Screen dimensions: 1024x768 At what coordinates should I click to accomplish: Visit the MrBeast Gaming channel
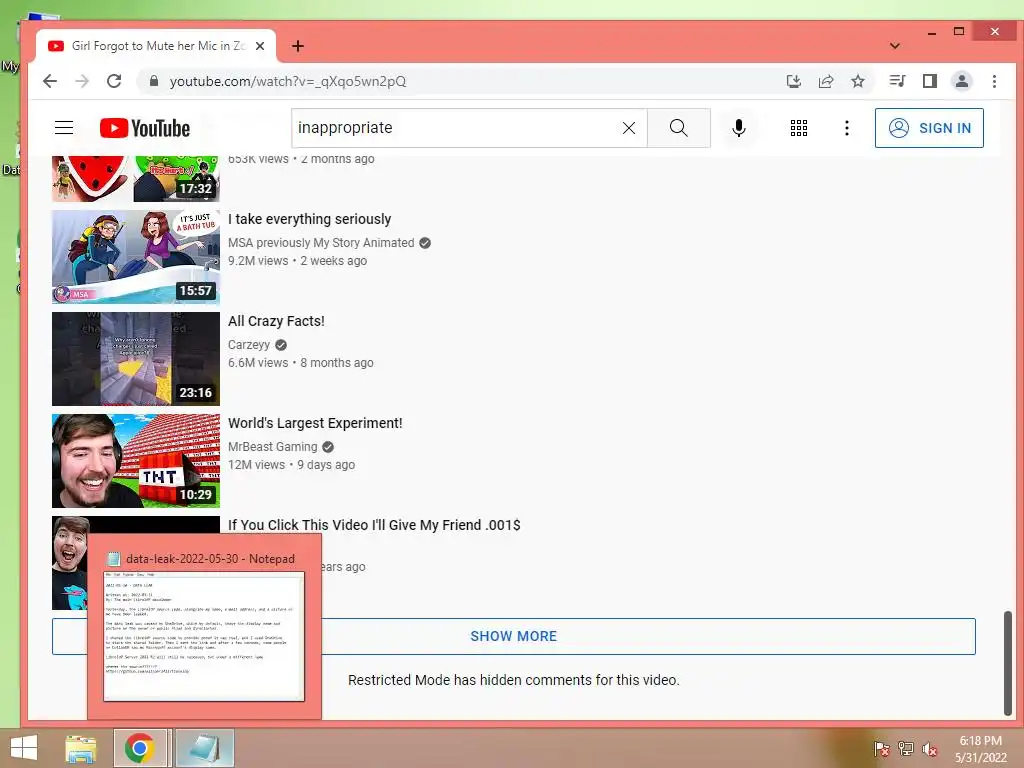point(272,446)
